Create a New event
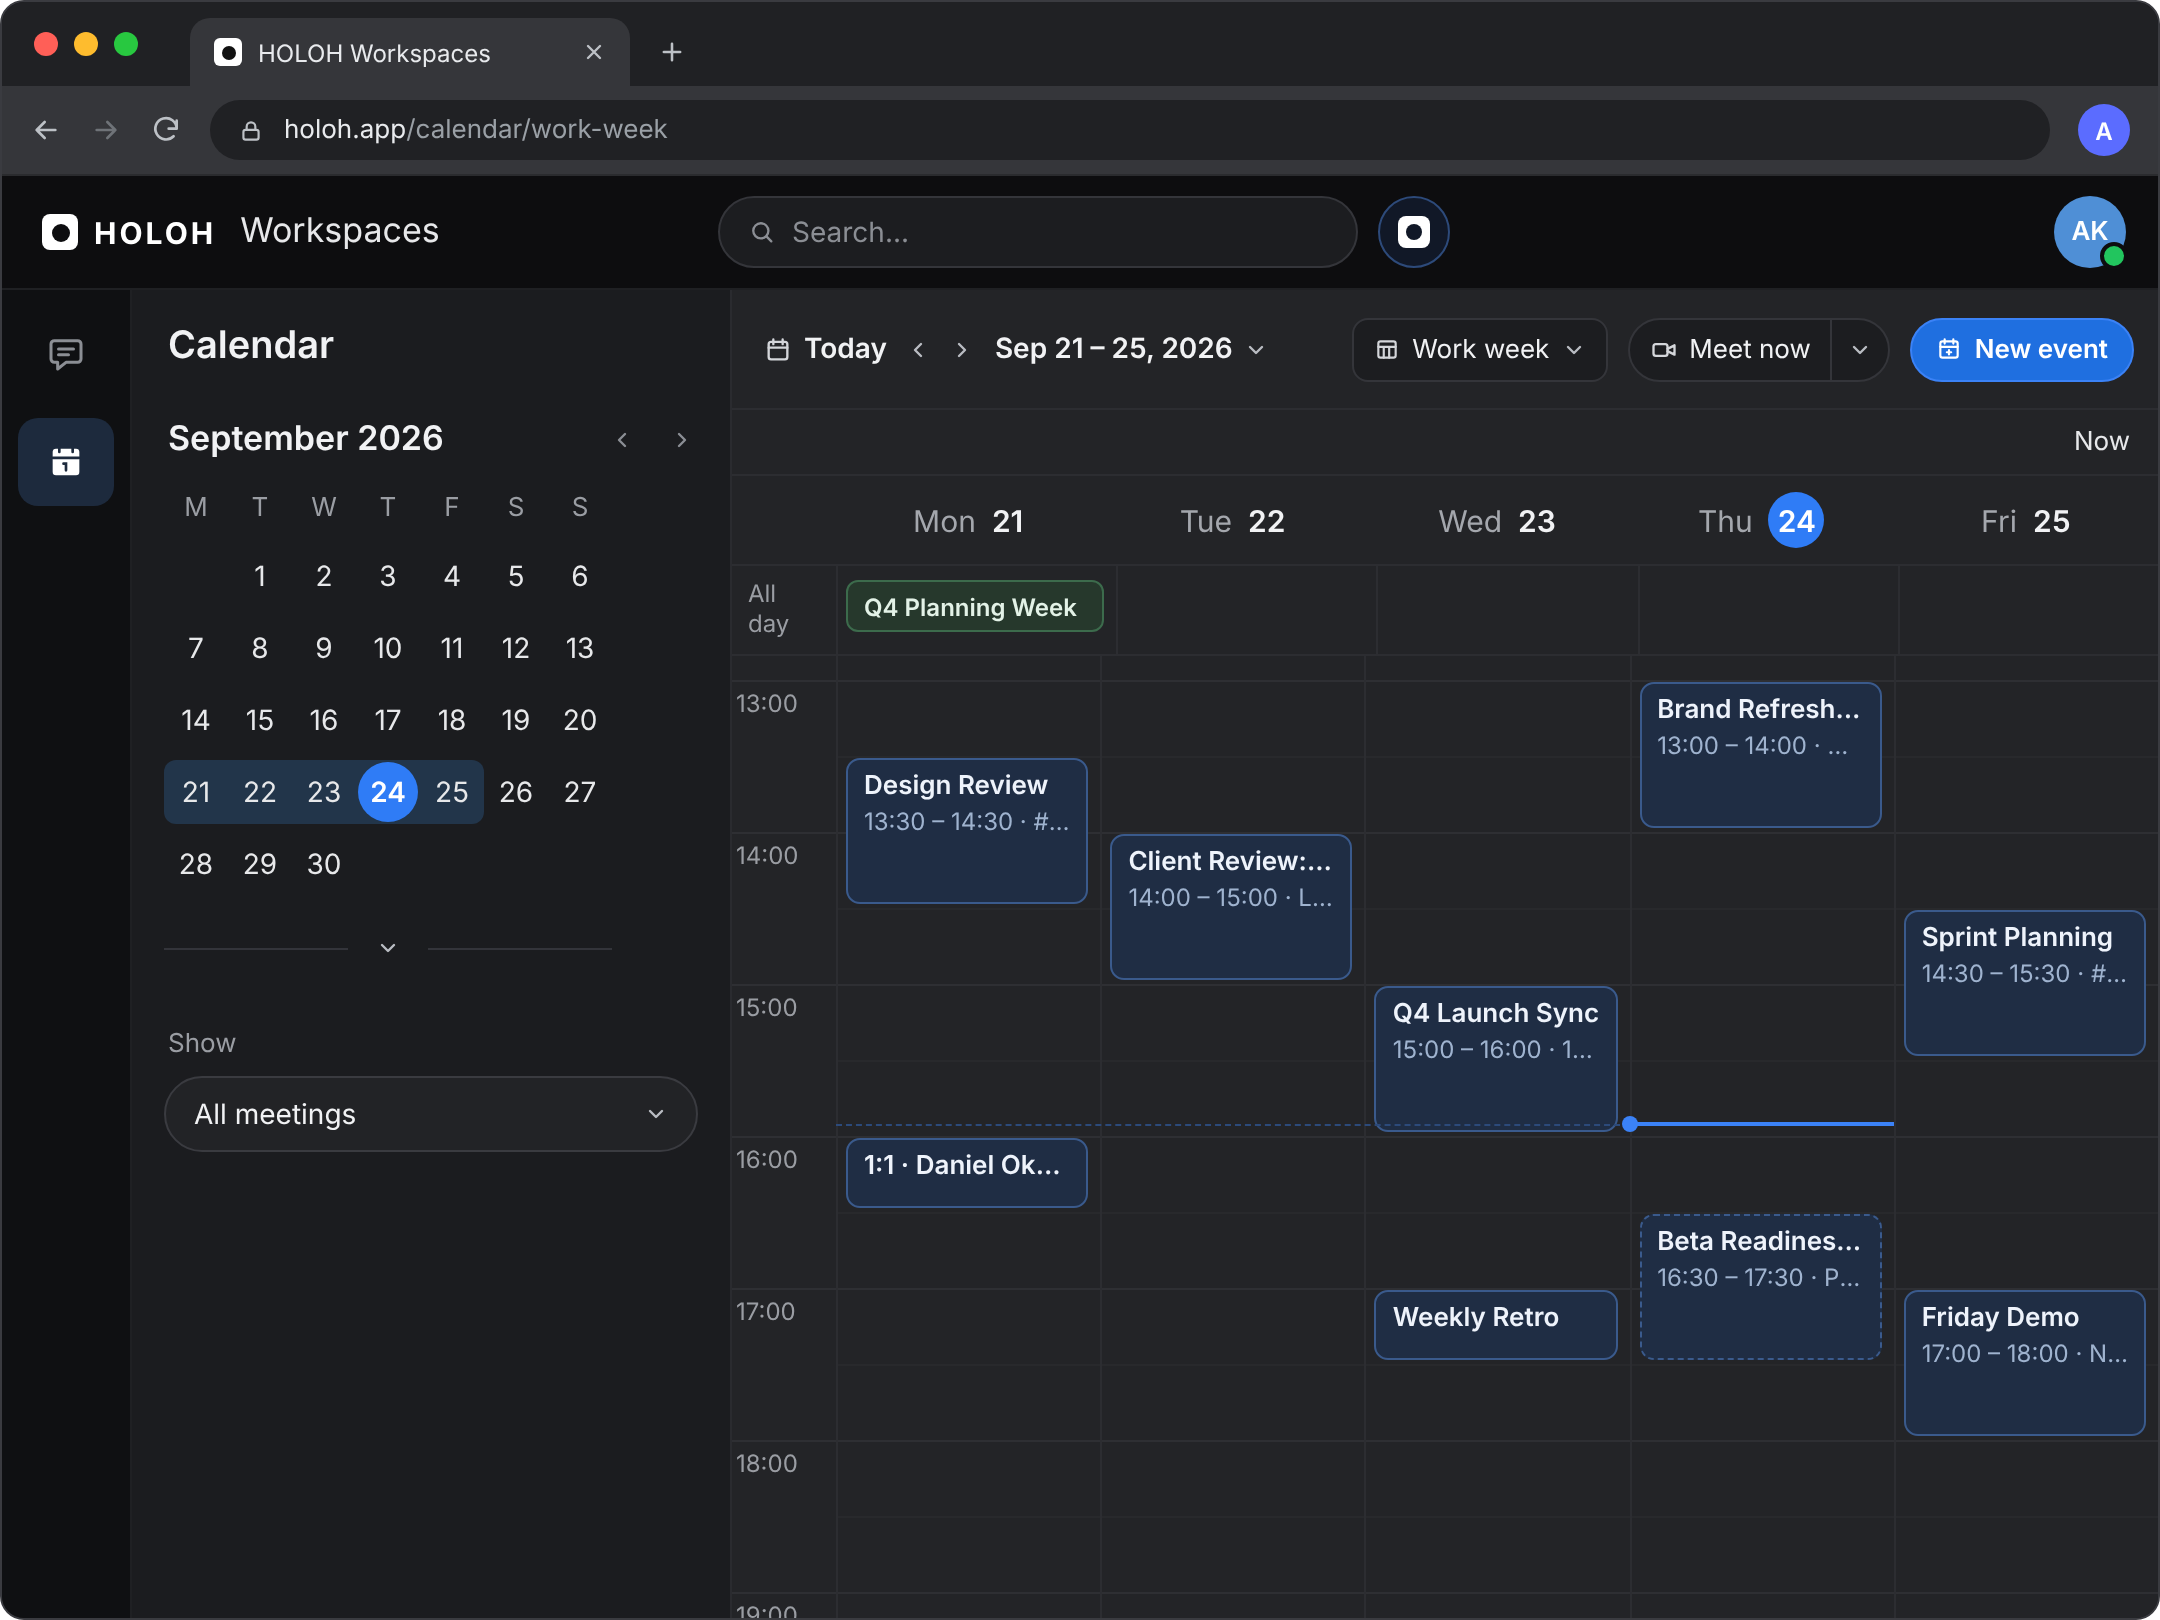 (2021, 350)
